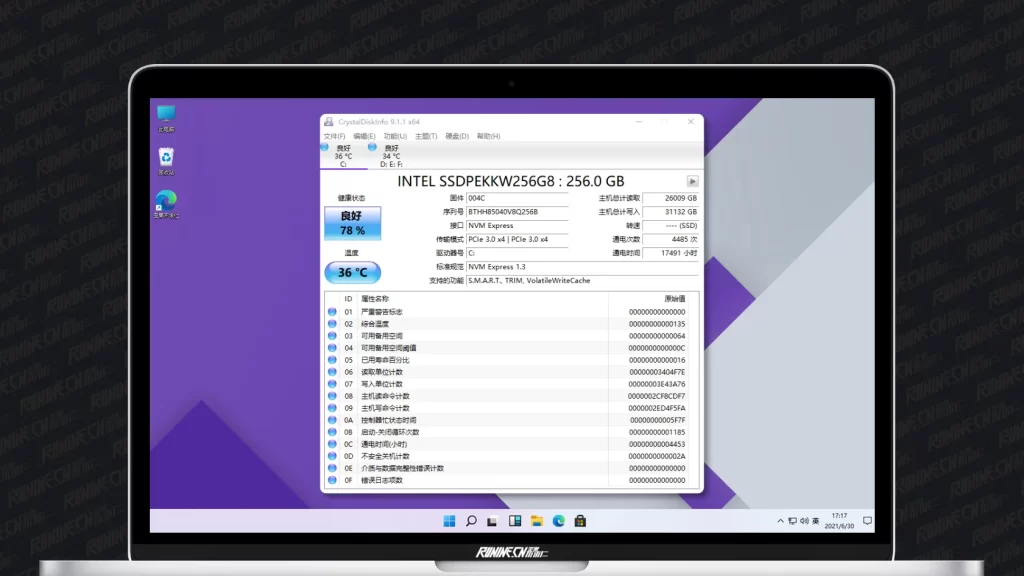Screen dimensions: 1024x576
Task: Open the Widgets icon on taskbar
Action: click(515, 521)
